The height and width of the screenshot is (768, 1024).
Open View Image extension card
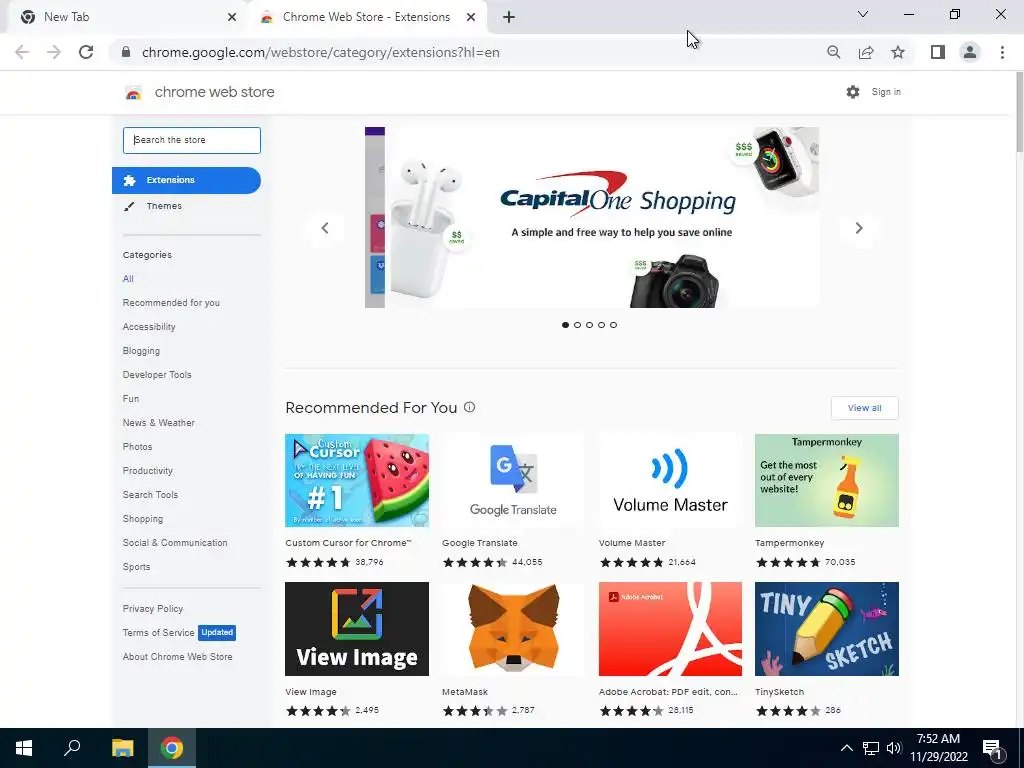click(357, 649)
